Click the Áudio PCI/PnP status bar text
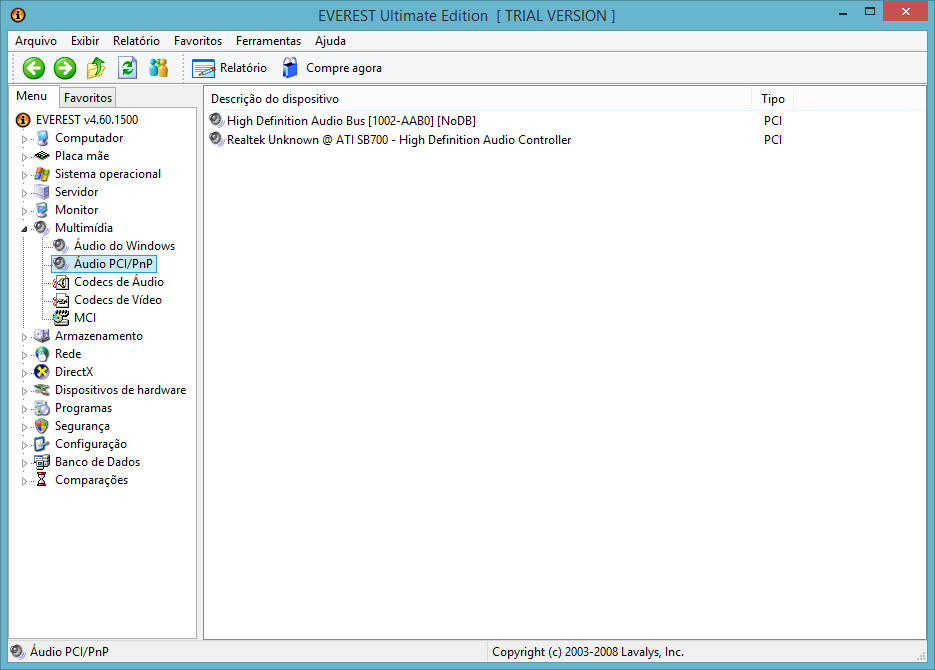This screenshot has width=935, height=670. click(x=69, y=652)
